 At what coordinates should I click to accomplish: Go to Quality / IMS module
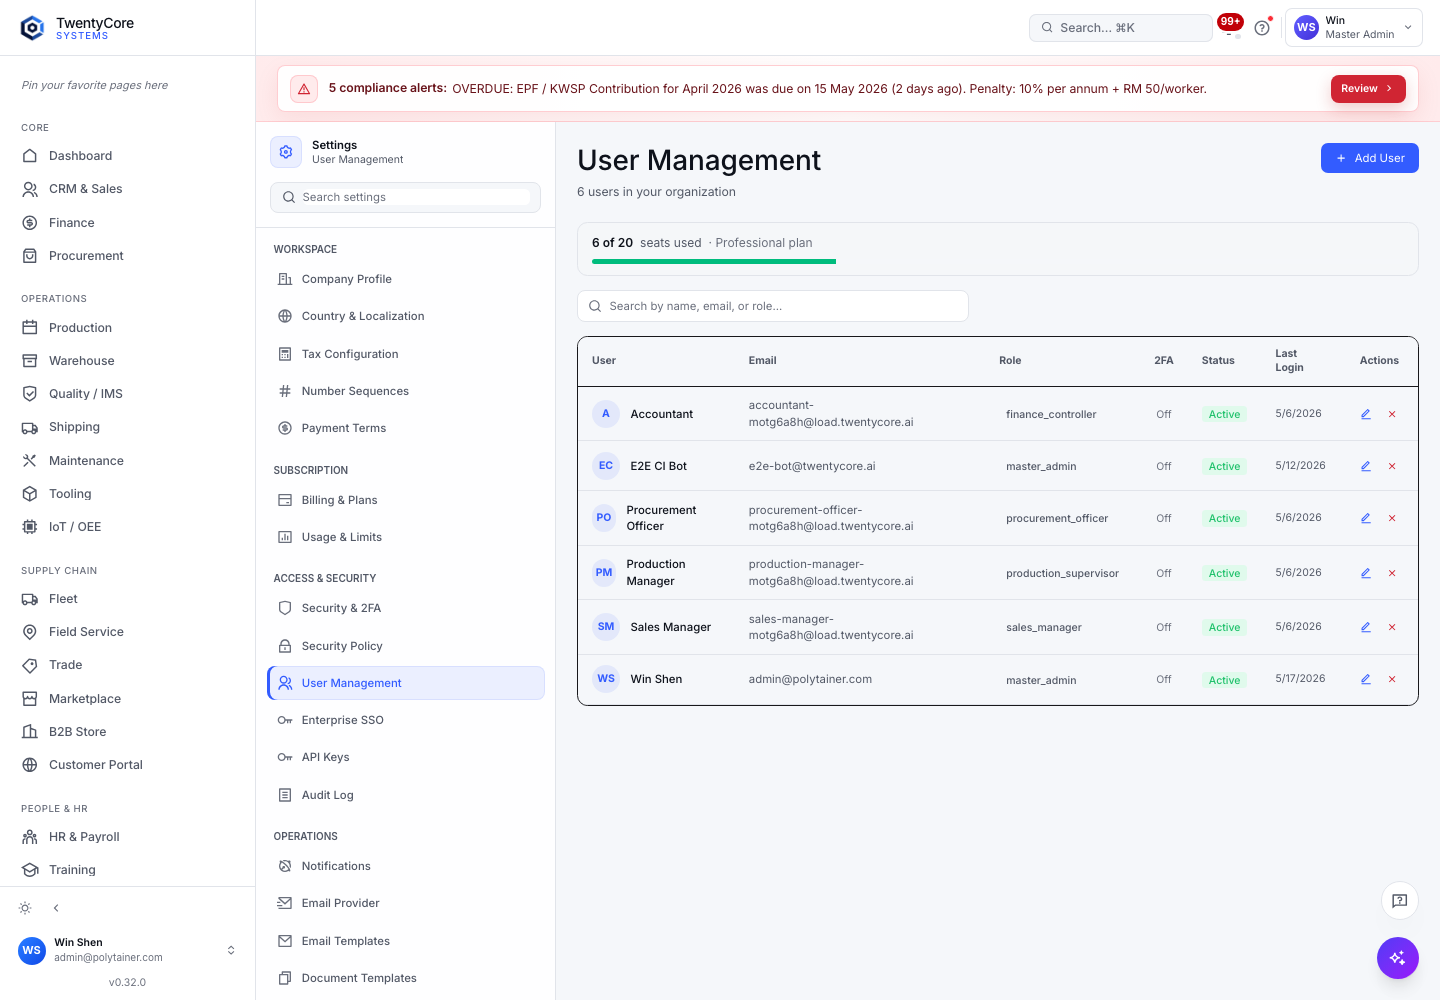pos(127,394)
